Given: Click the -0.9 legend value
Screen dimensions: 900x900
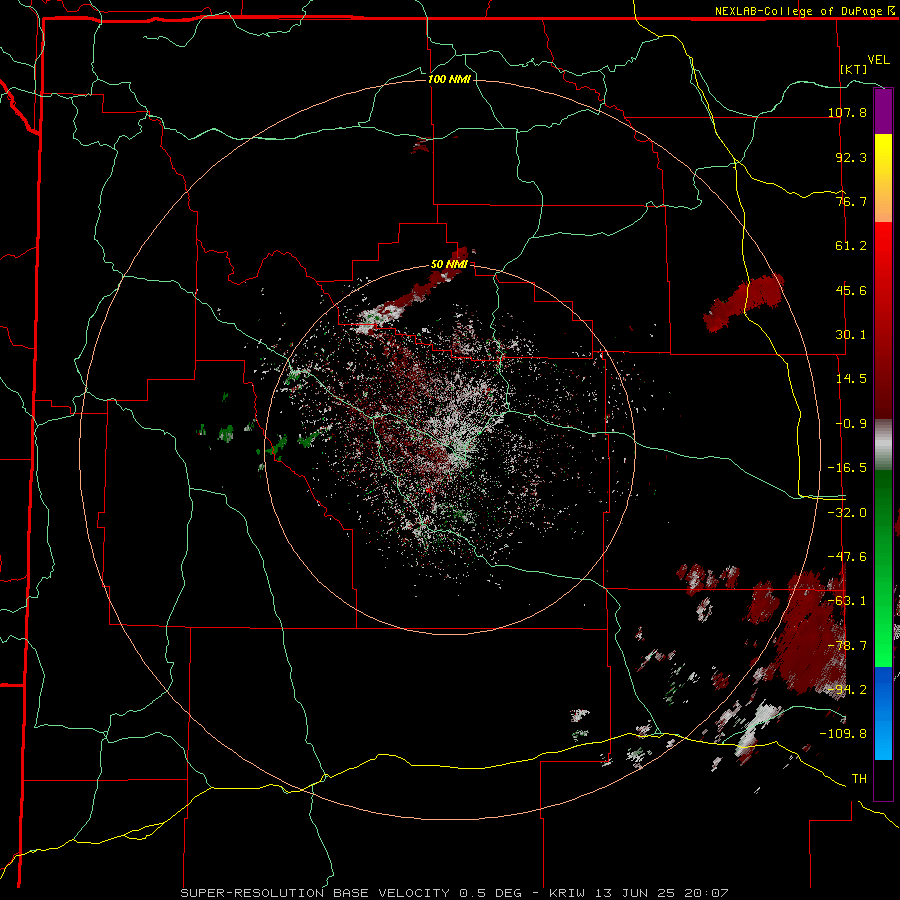Looking at the screenshot, I should click(x=851, y=424).
